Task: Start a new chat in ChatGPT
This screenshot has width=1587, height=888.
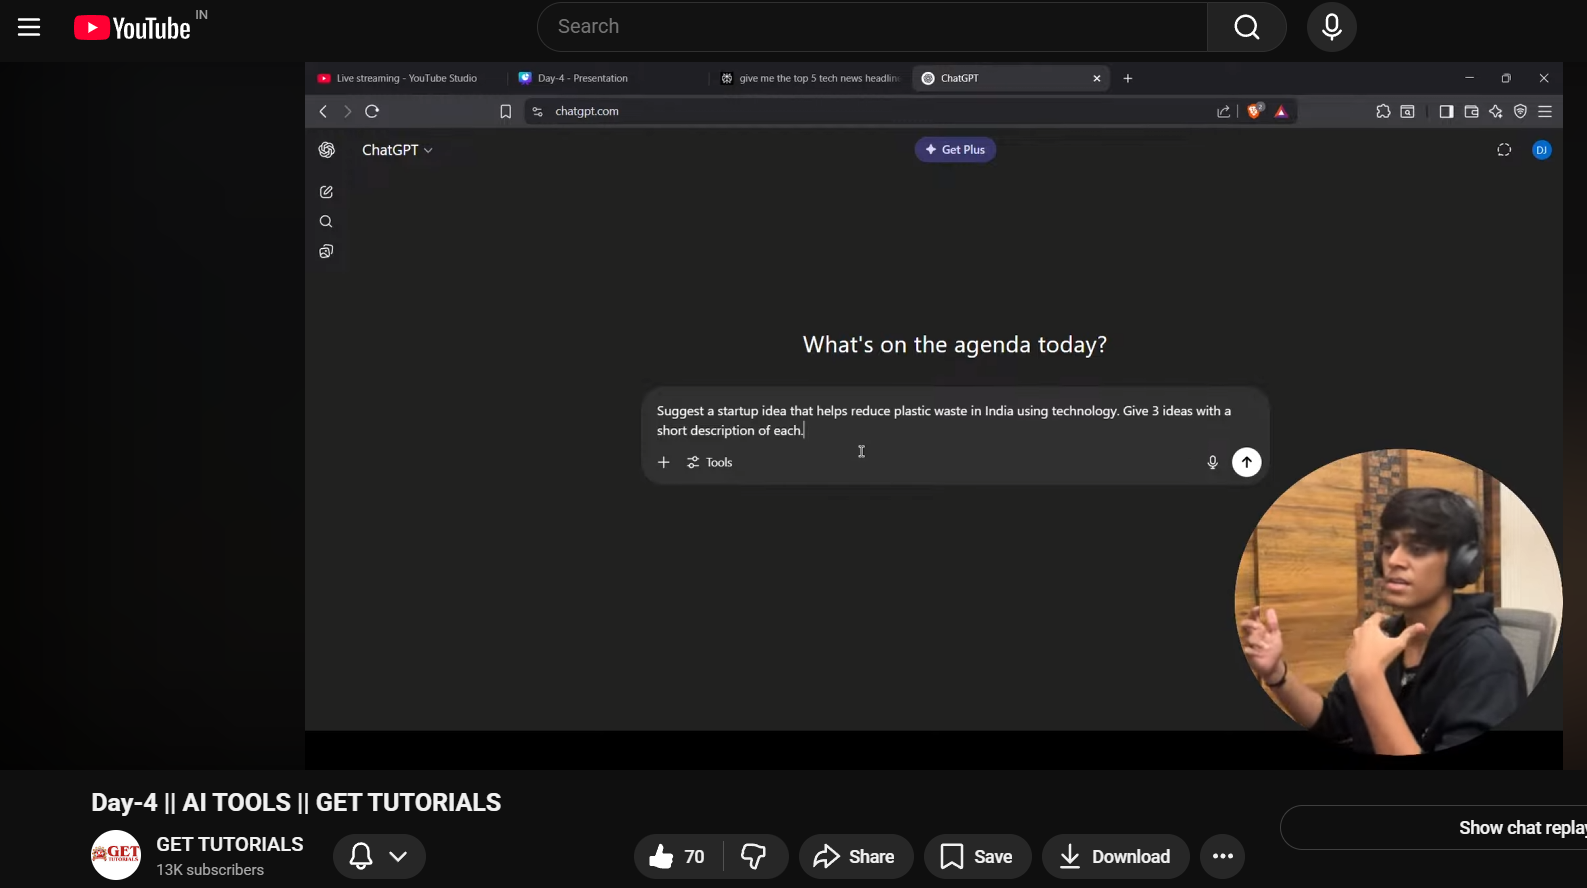Action: click(326, 192)
